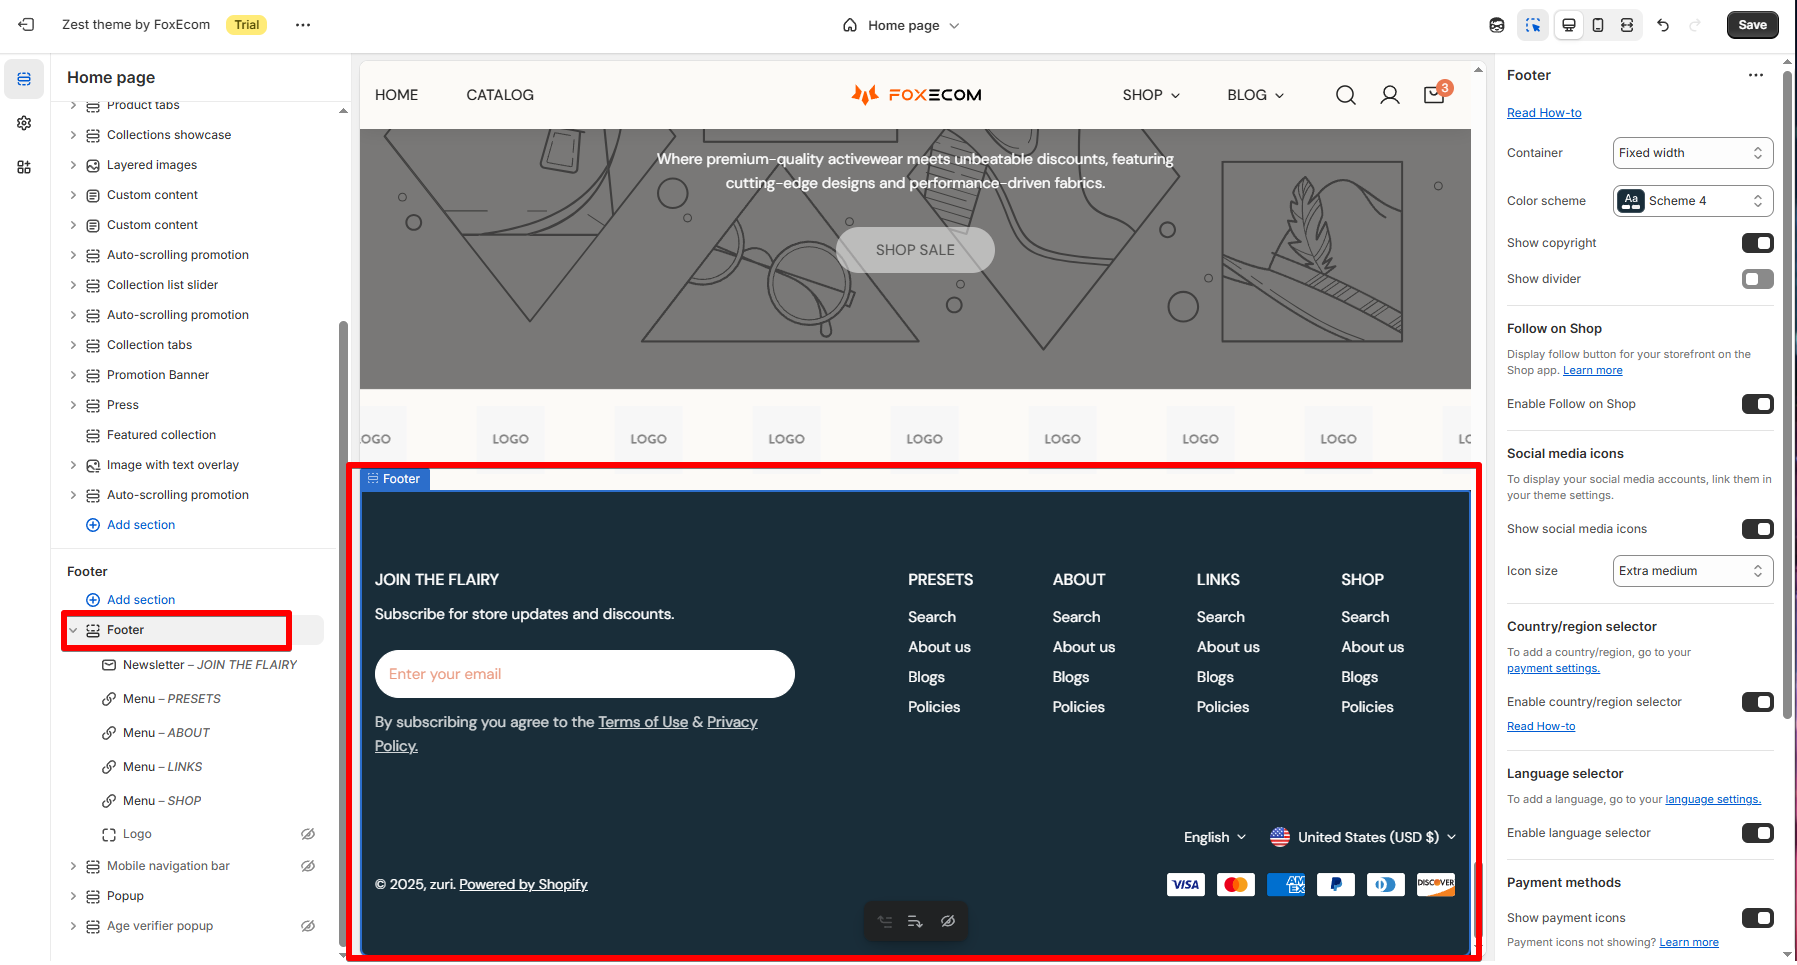Expand the Popup section

point(73,896)
